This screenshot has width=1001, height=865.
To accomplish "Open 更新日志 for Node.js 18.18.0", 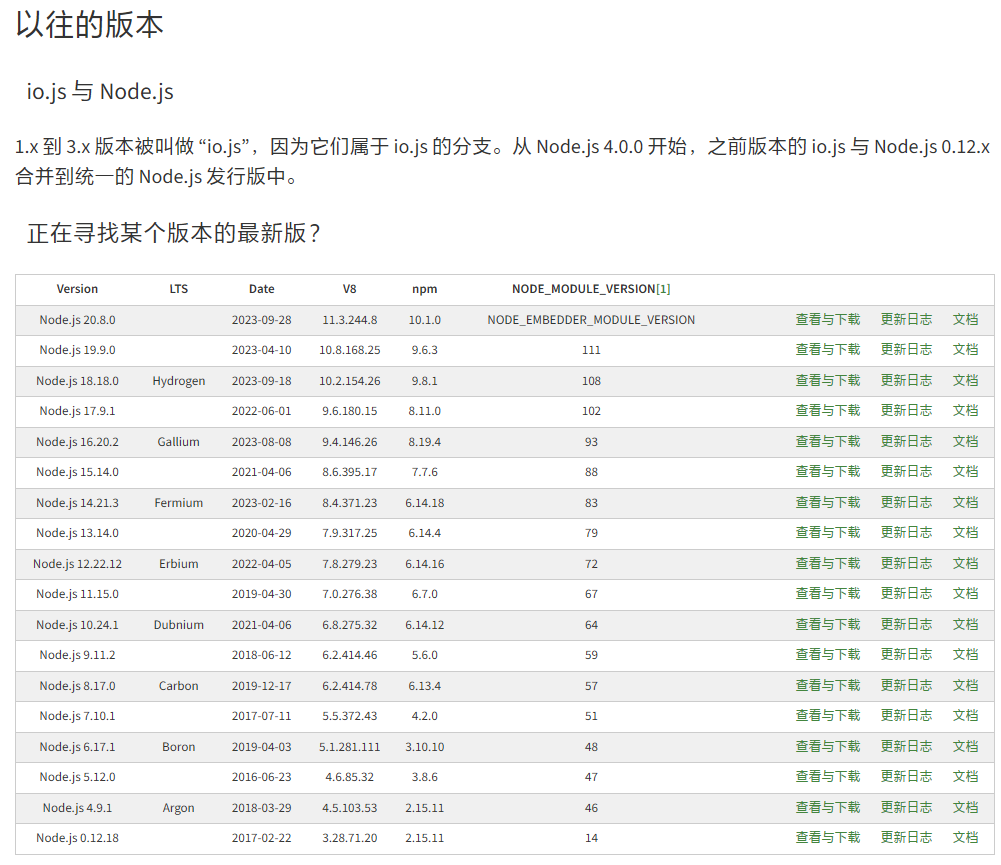I will (x=906, y=380).
